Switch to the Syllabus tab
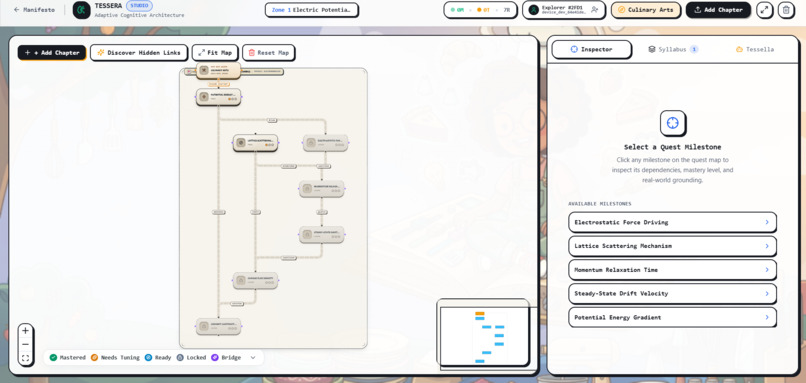806x383 pixels. 673,49
